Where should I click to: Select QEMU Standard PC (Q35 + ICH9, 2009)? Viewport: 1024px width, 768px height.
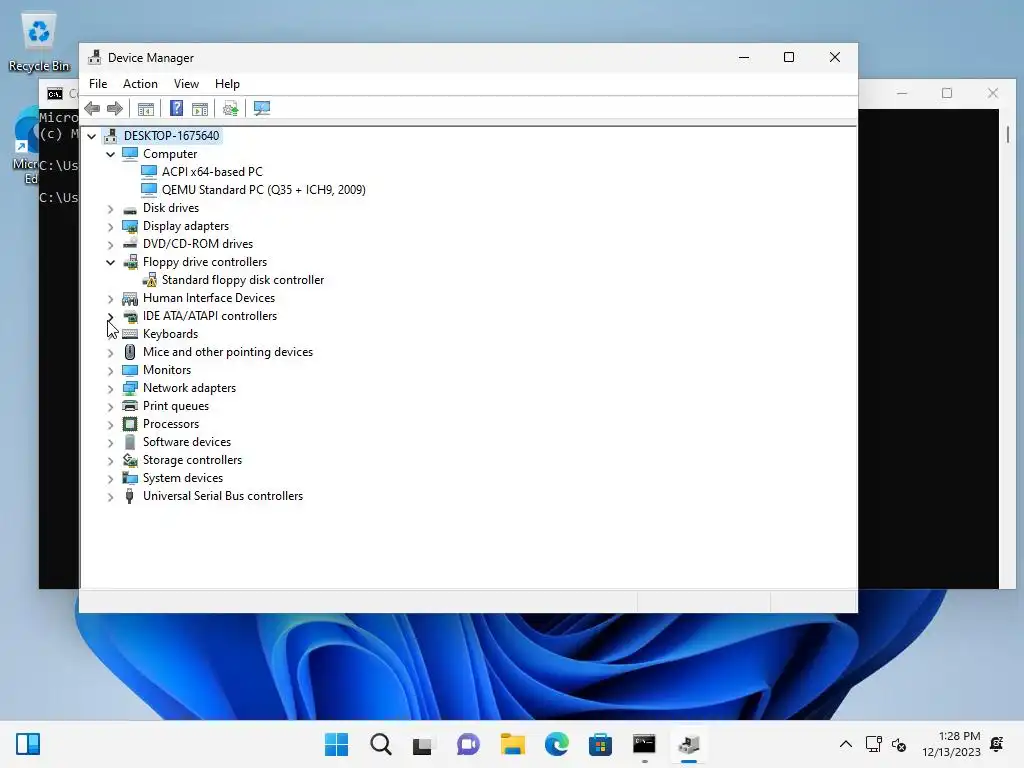point(264,190)
